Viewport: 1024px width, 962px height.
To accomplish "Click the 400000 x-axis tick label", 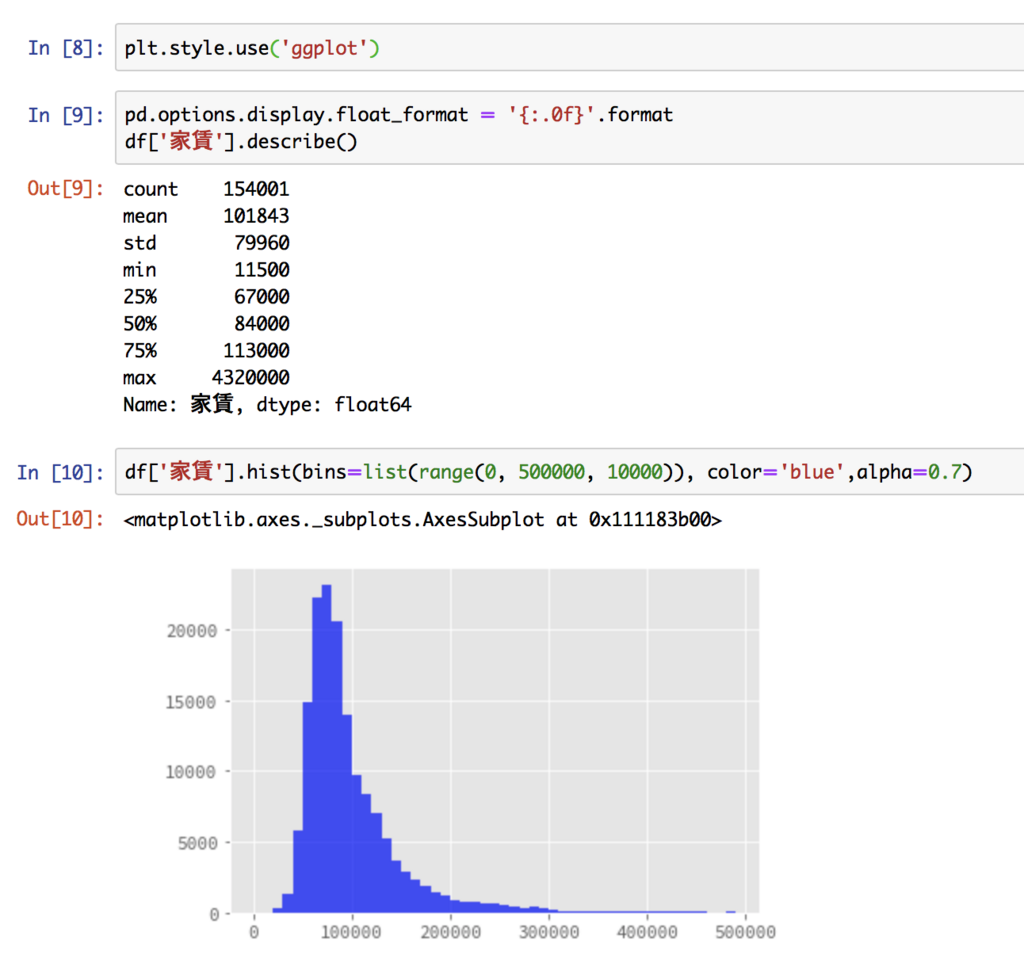I will 647,932.
